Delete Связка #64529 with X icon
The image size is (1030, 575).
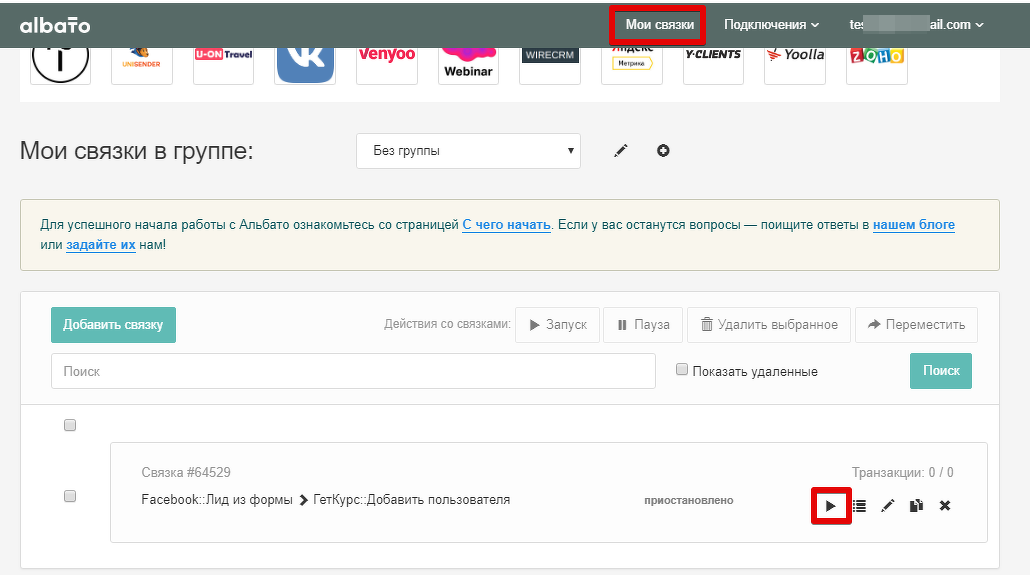tap(945, 506)
